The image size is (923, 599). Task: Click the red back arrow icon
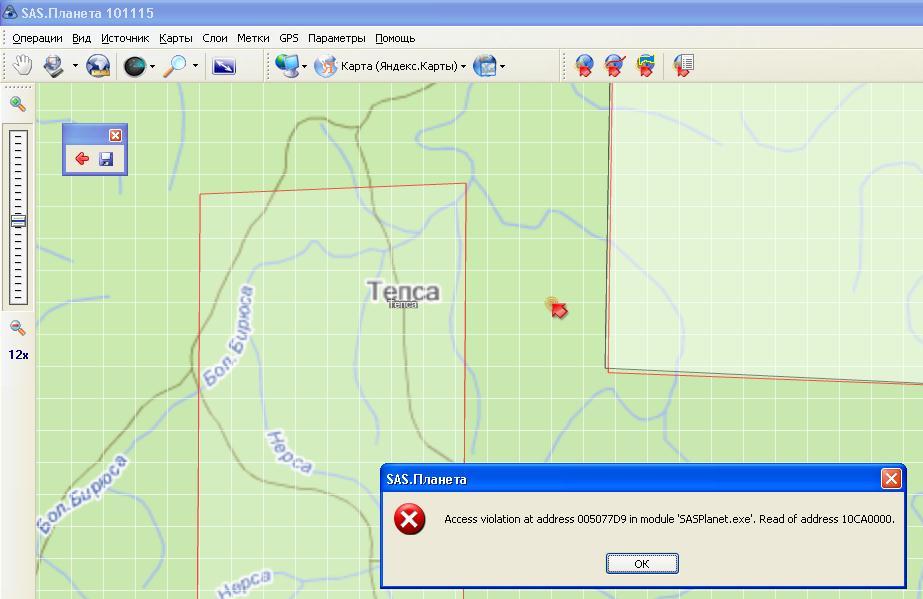82,159
